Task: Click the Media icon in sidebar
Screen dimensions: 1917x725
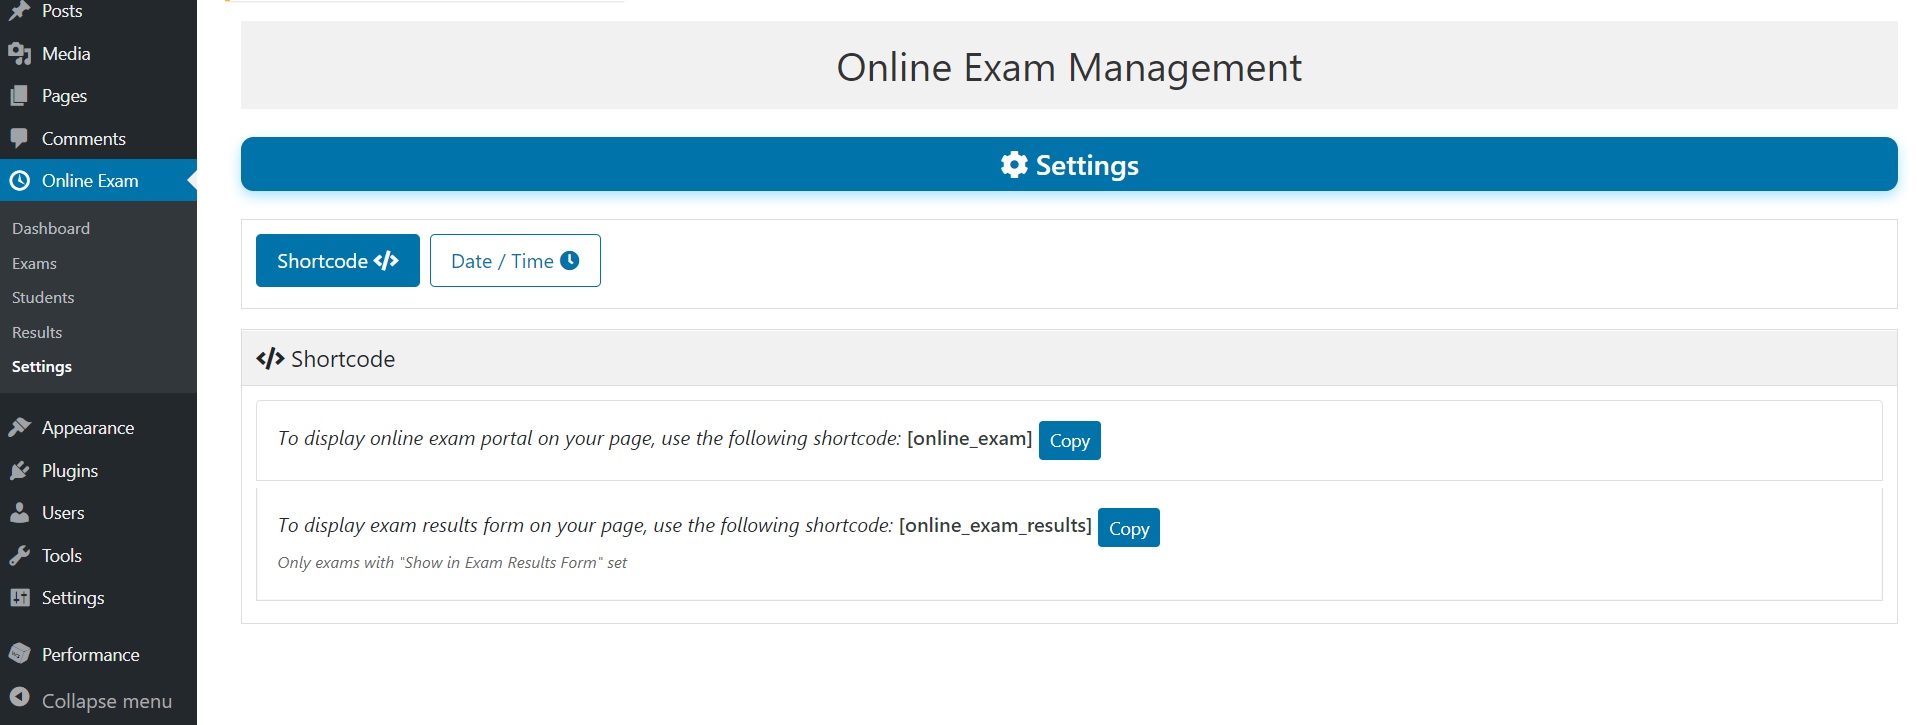Action: tap(19, 54)
